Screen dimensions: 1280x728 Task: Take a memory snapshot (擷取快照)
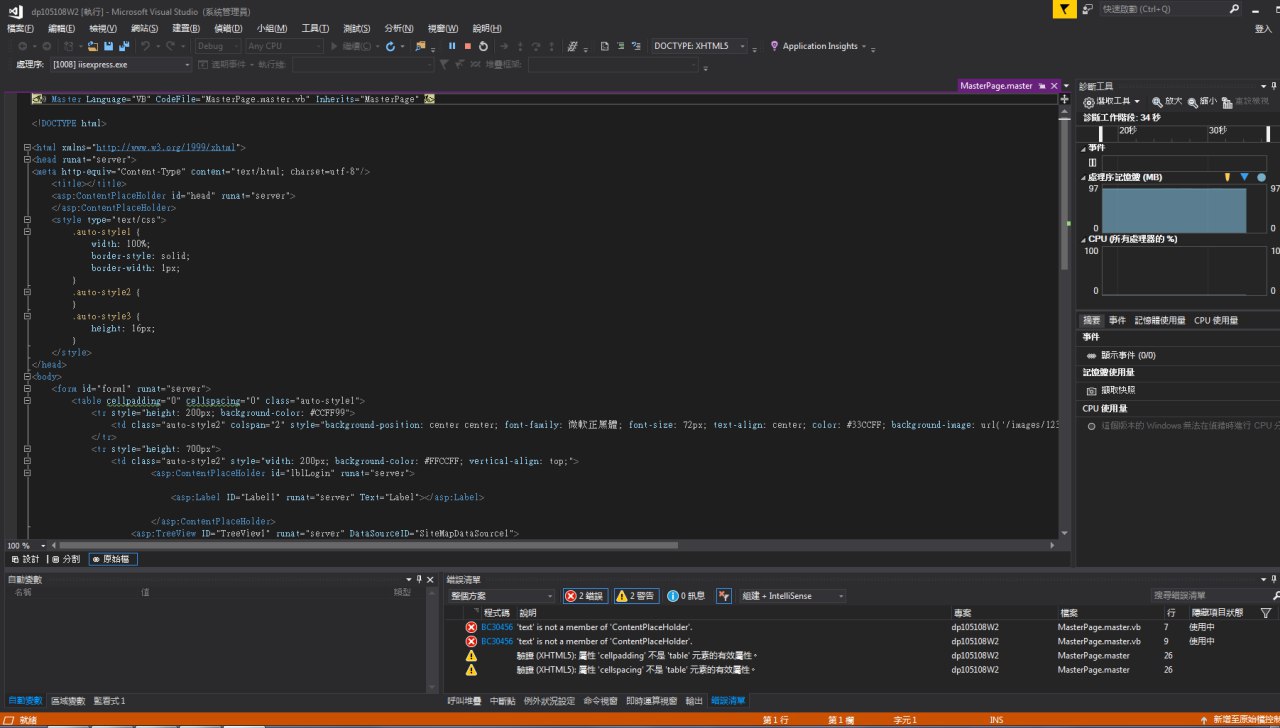[1117, 390]
